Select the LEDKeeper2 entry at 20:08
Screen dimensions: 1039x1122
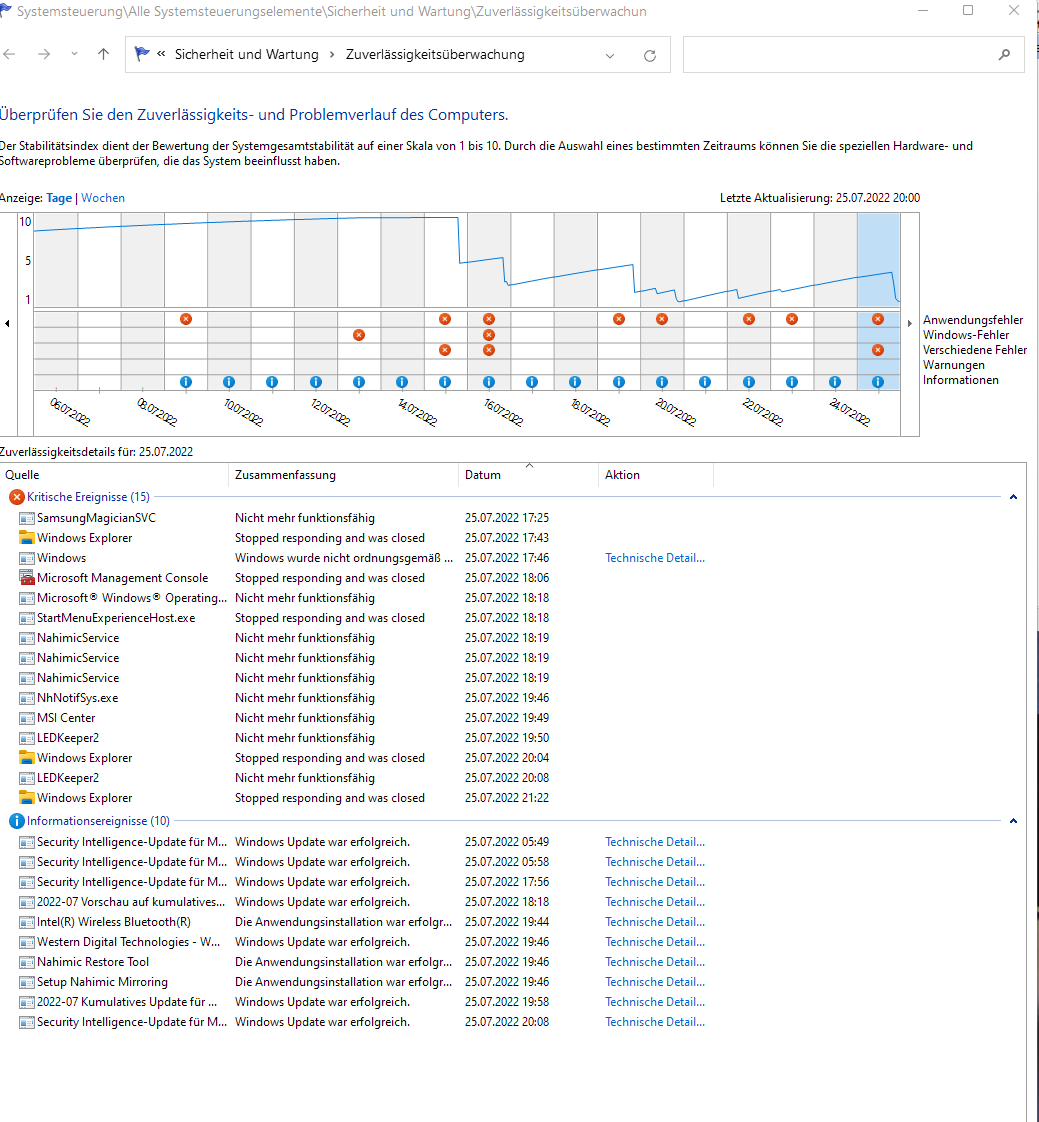(68, 779)
